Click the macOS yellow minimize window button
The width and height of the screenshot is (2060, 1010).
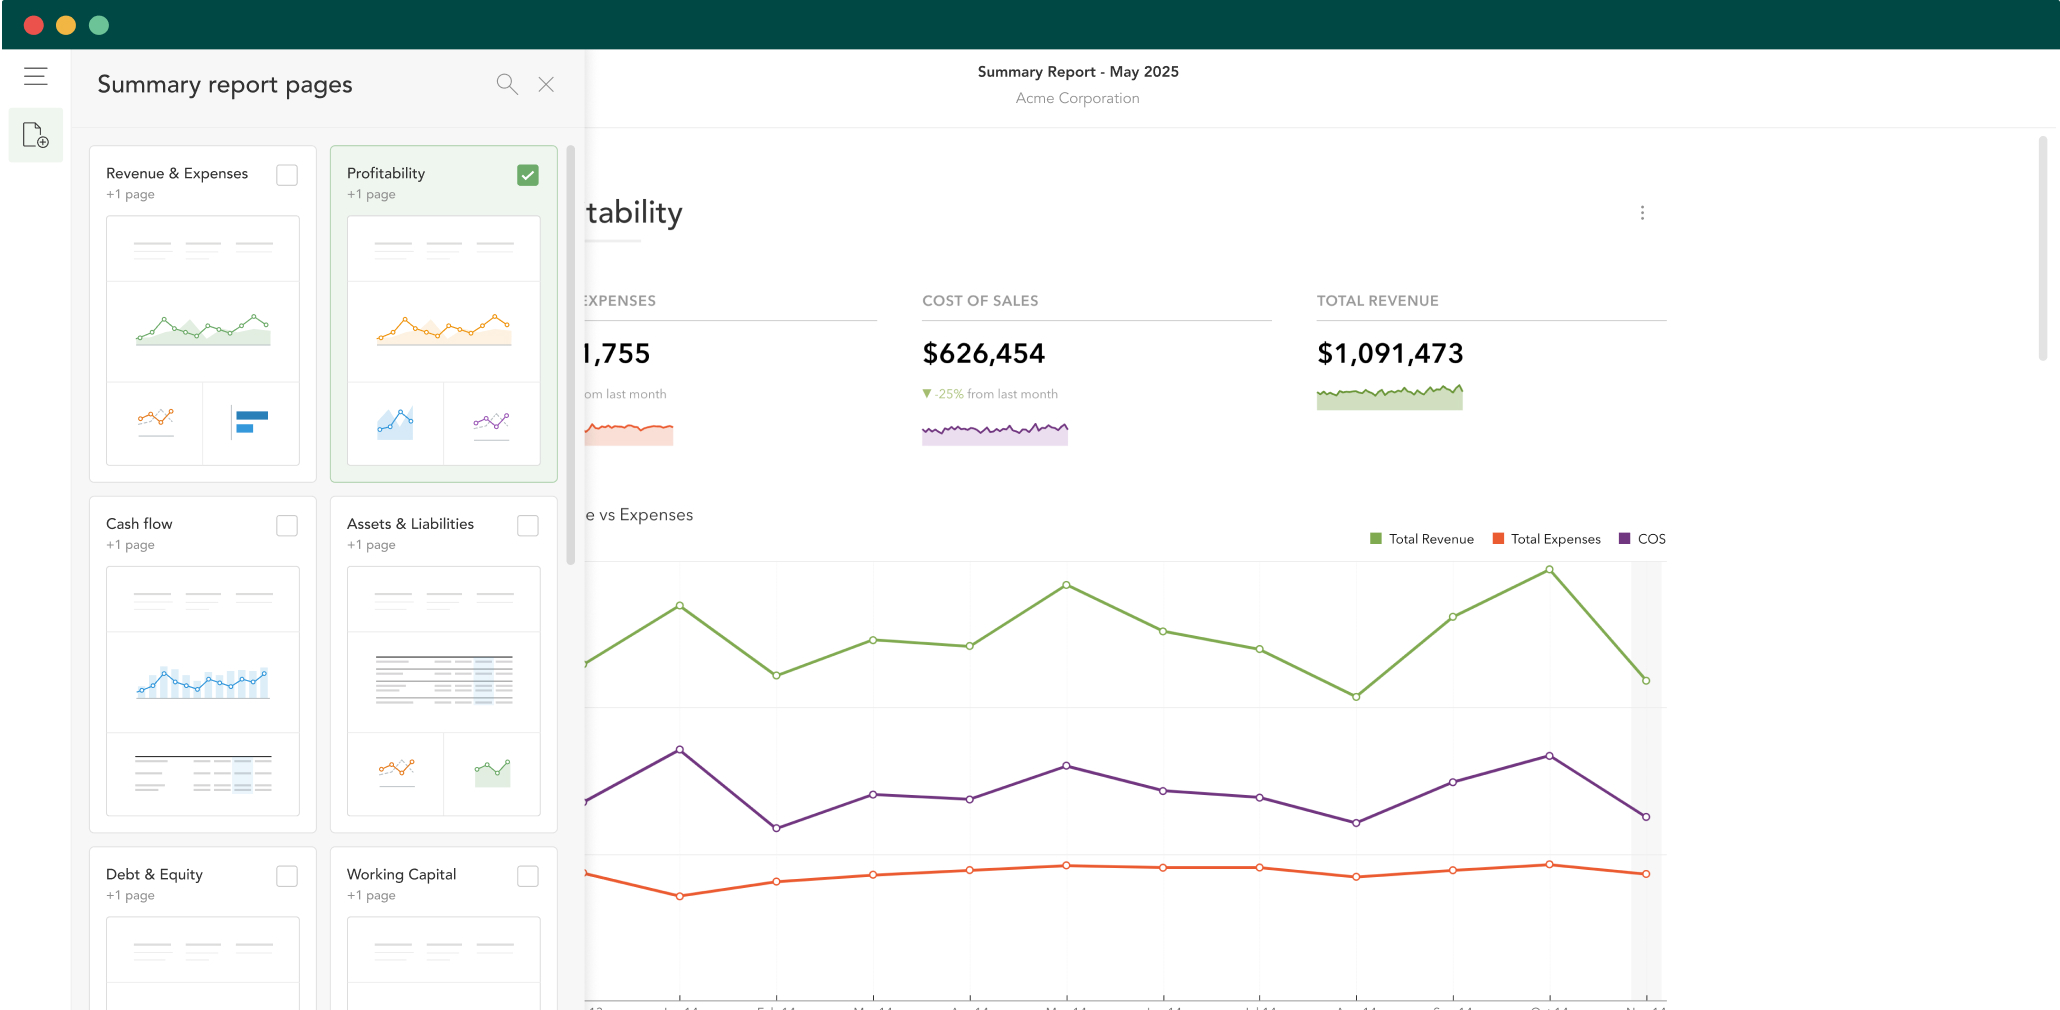(66, 25)
